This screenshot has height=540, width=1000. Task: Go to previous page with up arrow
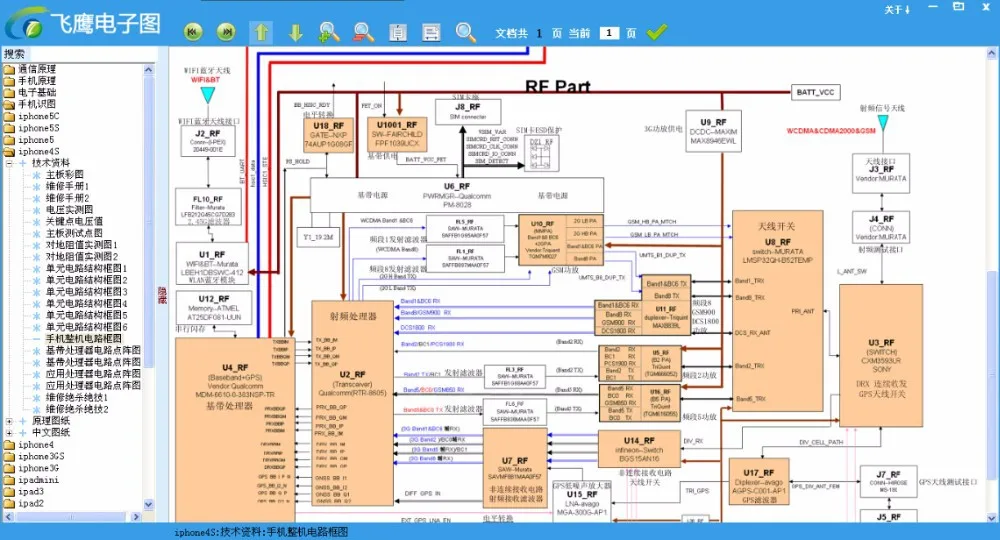[x=261, y=32]
